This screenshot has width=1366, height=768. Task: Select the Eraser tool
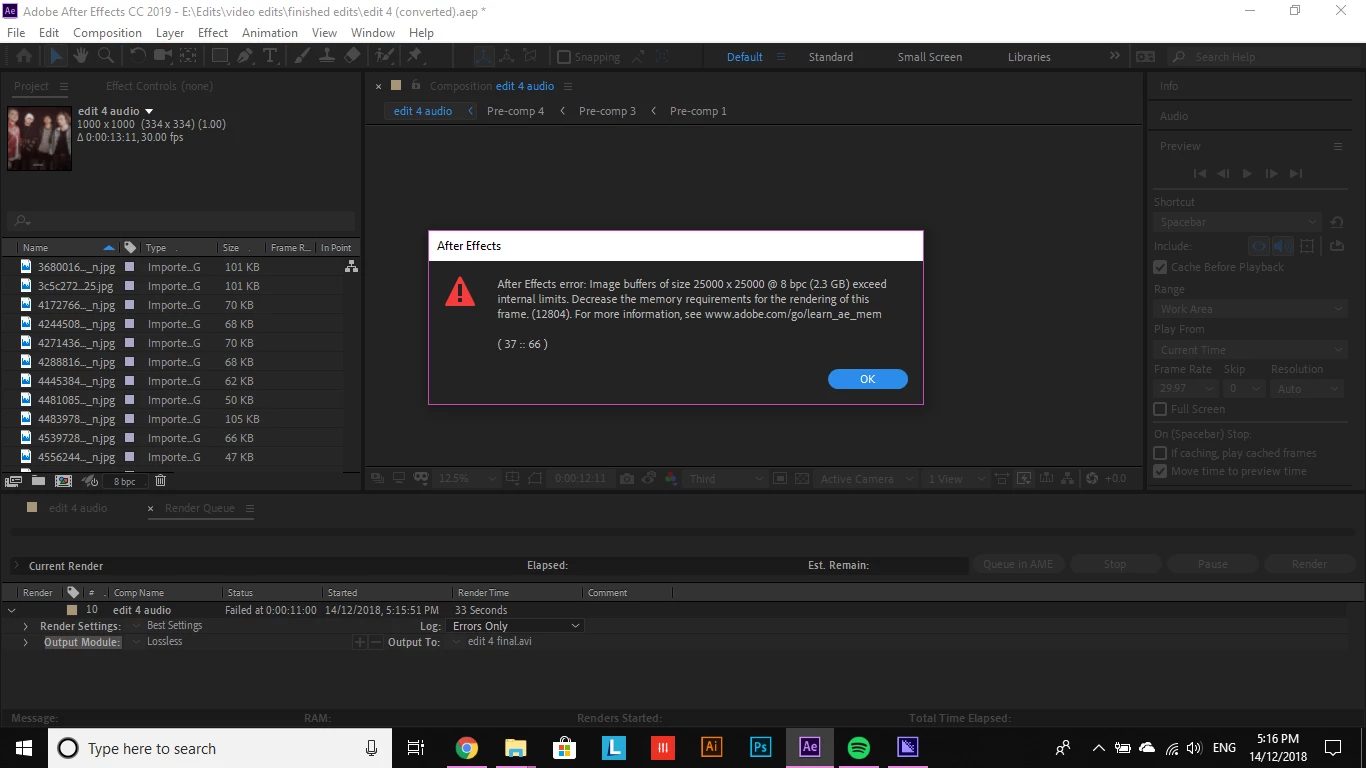352,57
